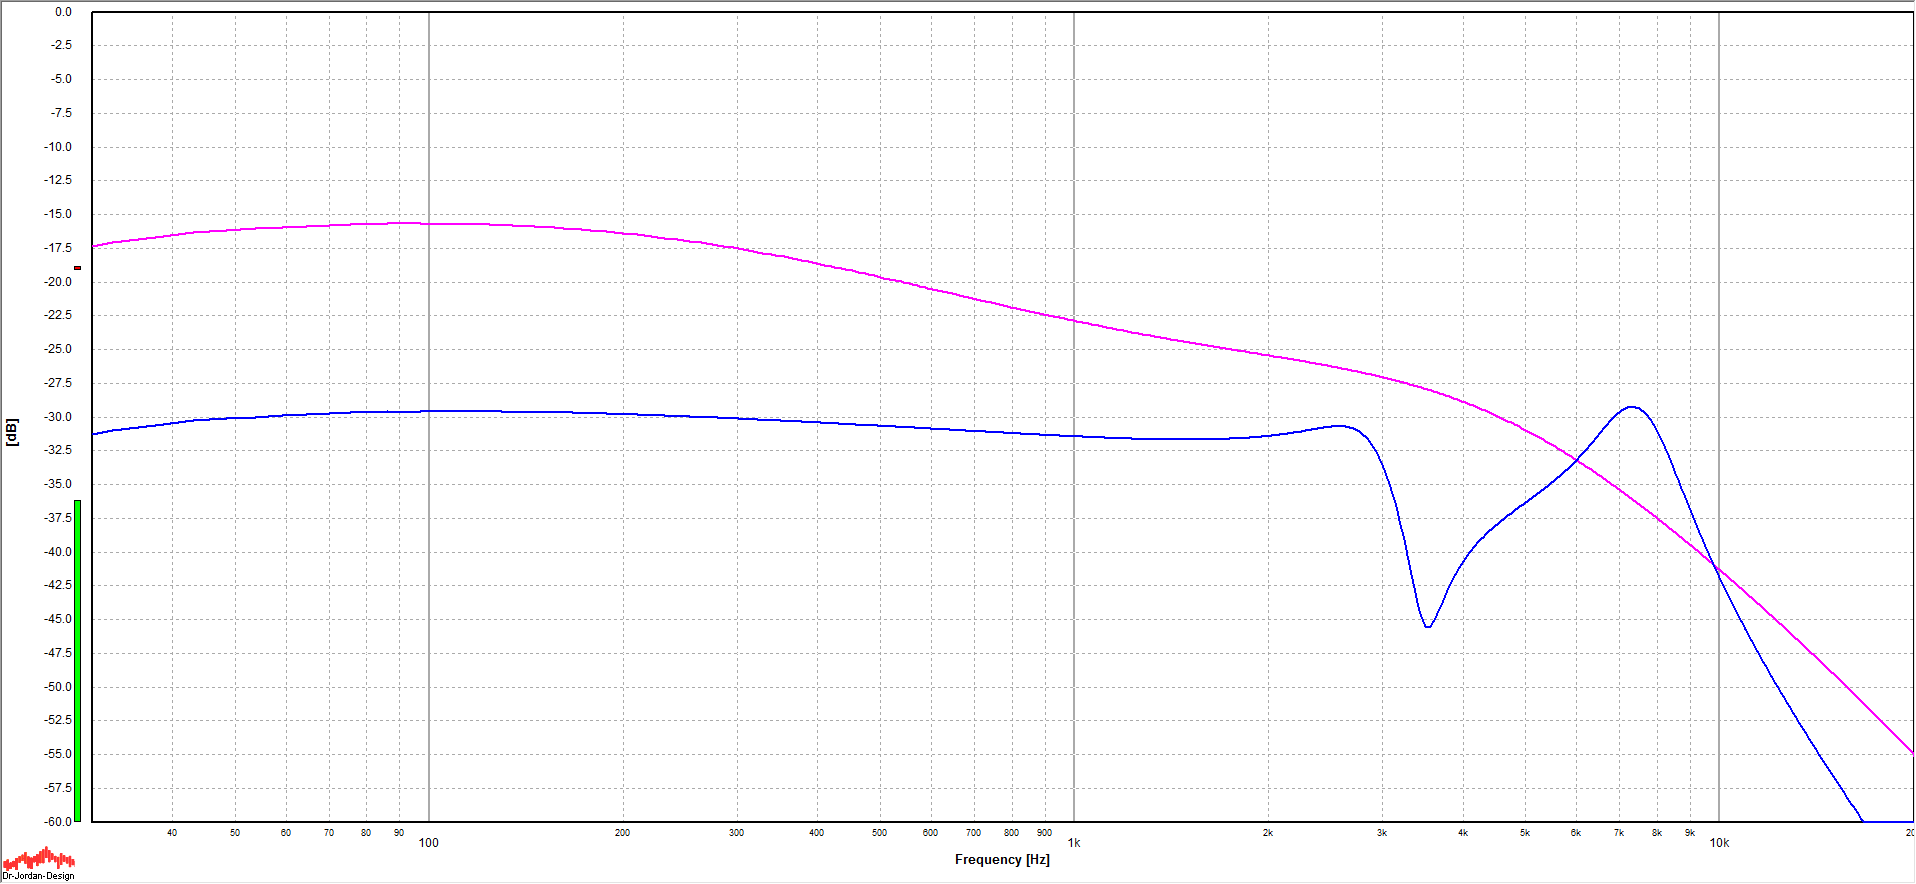Click the blue curve's notch minimum near 3.5k
The height and width of the screenshot is (884, 1916).
pos(1427,626)
